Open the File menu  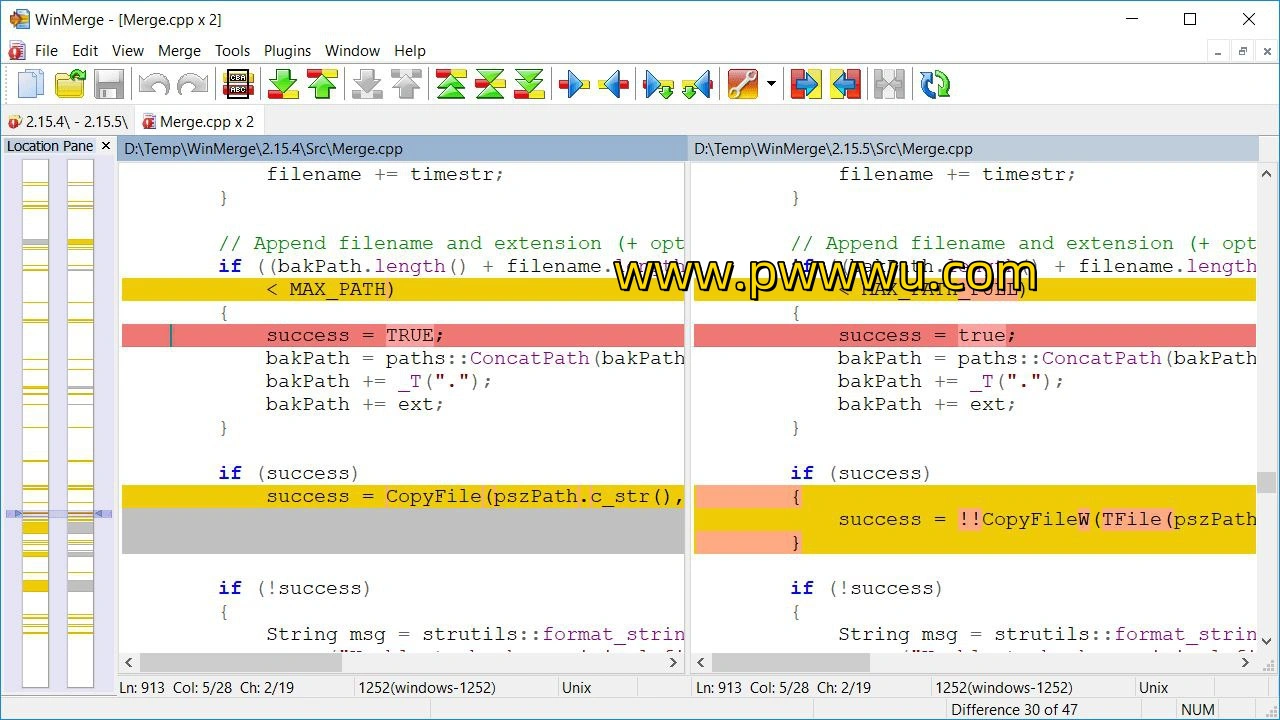click(46, 50)
